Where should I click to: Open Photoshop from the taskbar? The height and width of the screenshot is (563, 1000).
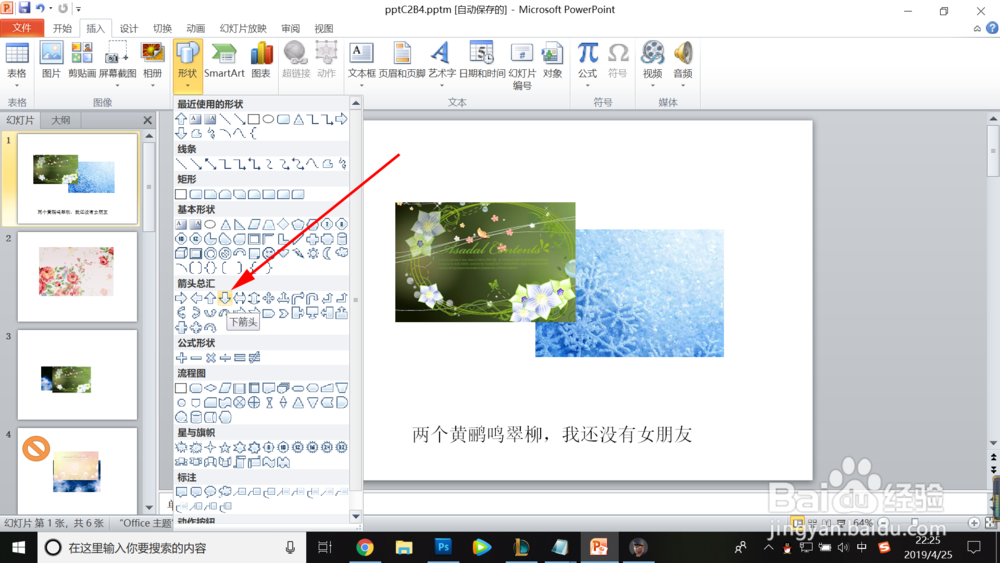[x=443, y=547]
